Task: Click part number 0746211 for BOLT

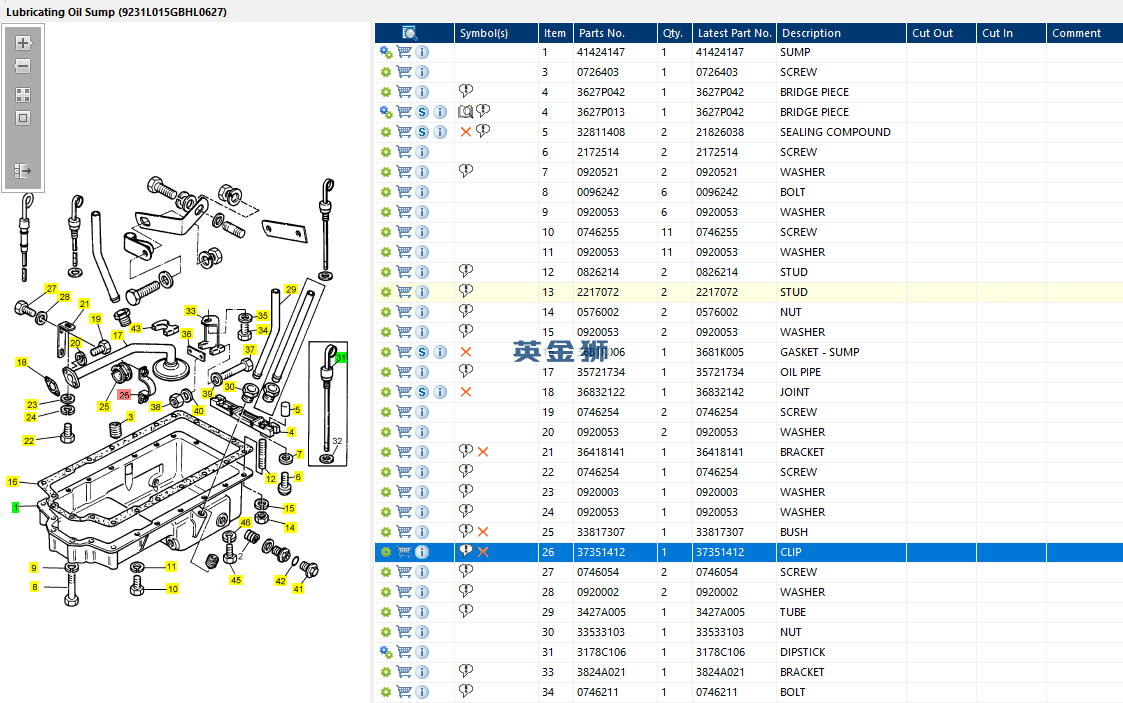Action: 597,692
